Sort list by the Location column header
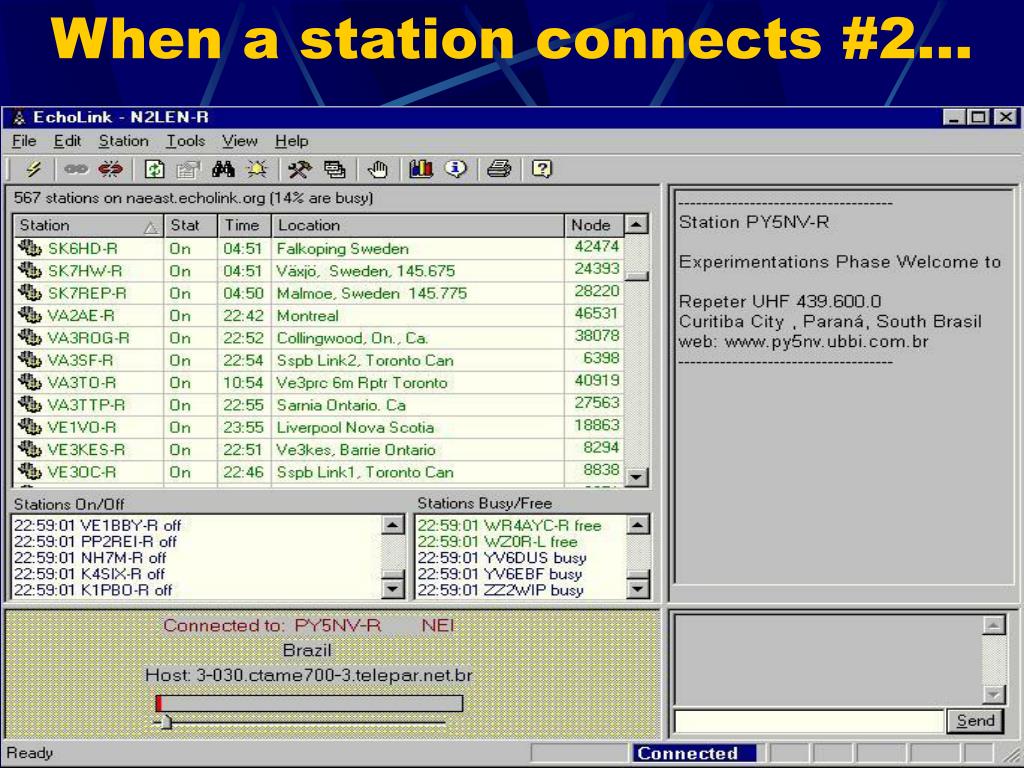 (418, 225)
